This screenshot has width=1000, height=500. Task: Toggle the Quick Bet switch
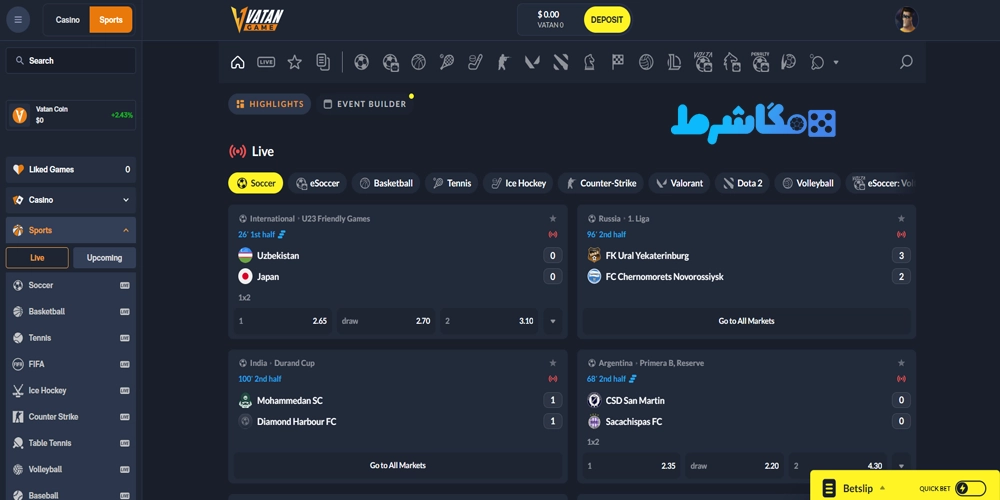pyautogui.click(x=971, y=489)
